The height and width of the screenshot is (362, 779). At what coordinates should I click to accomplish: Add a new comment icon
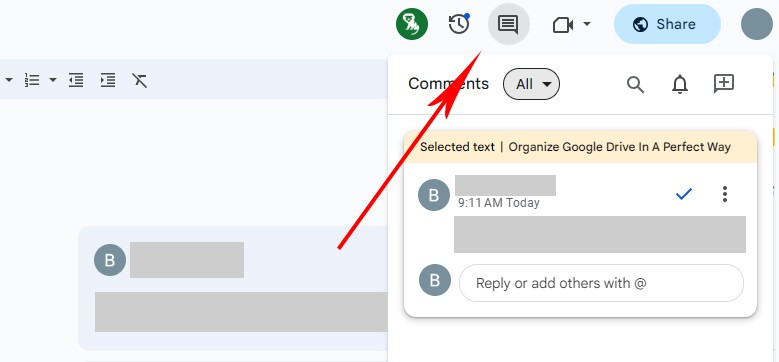coord(724,83)
